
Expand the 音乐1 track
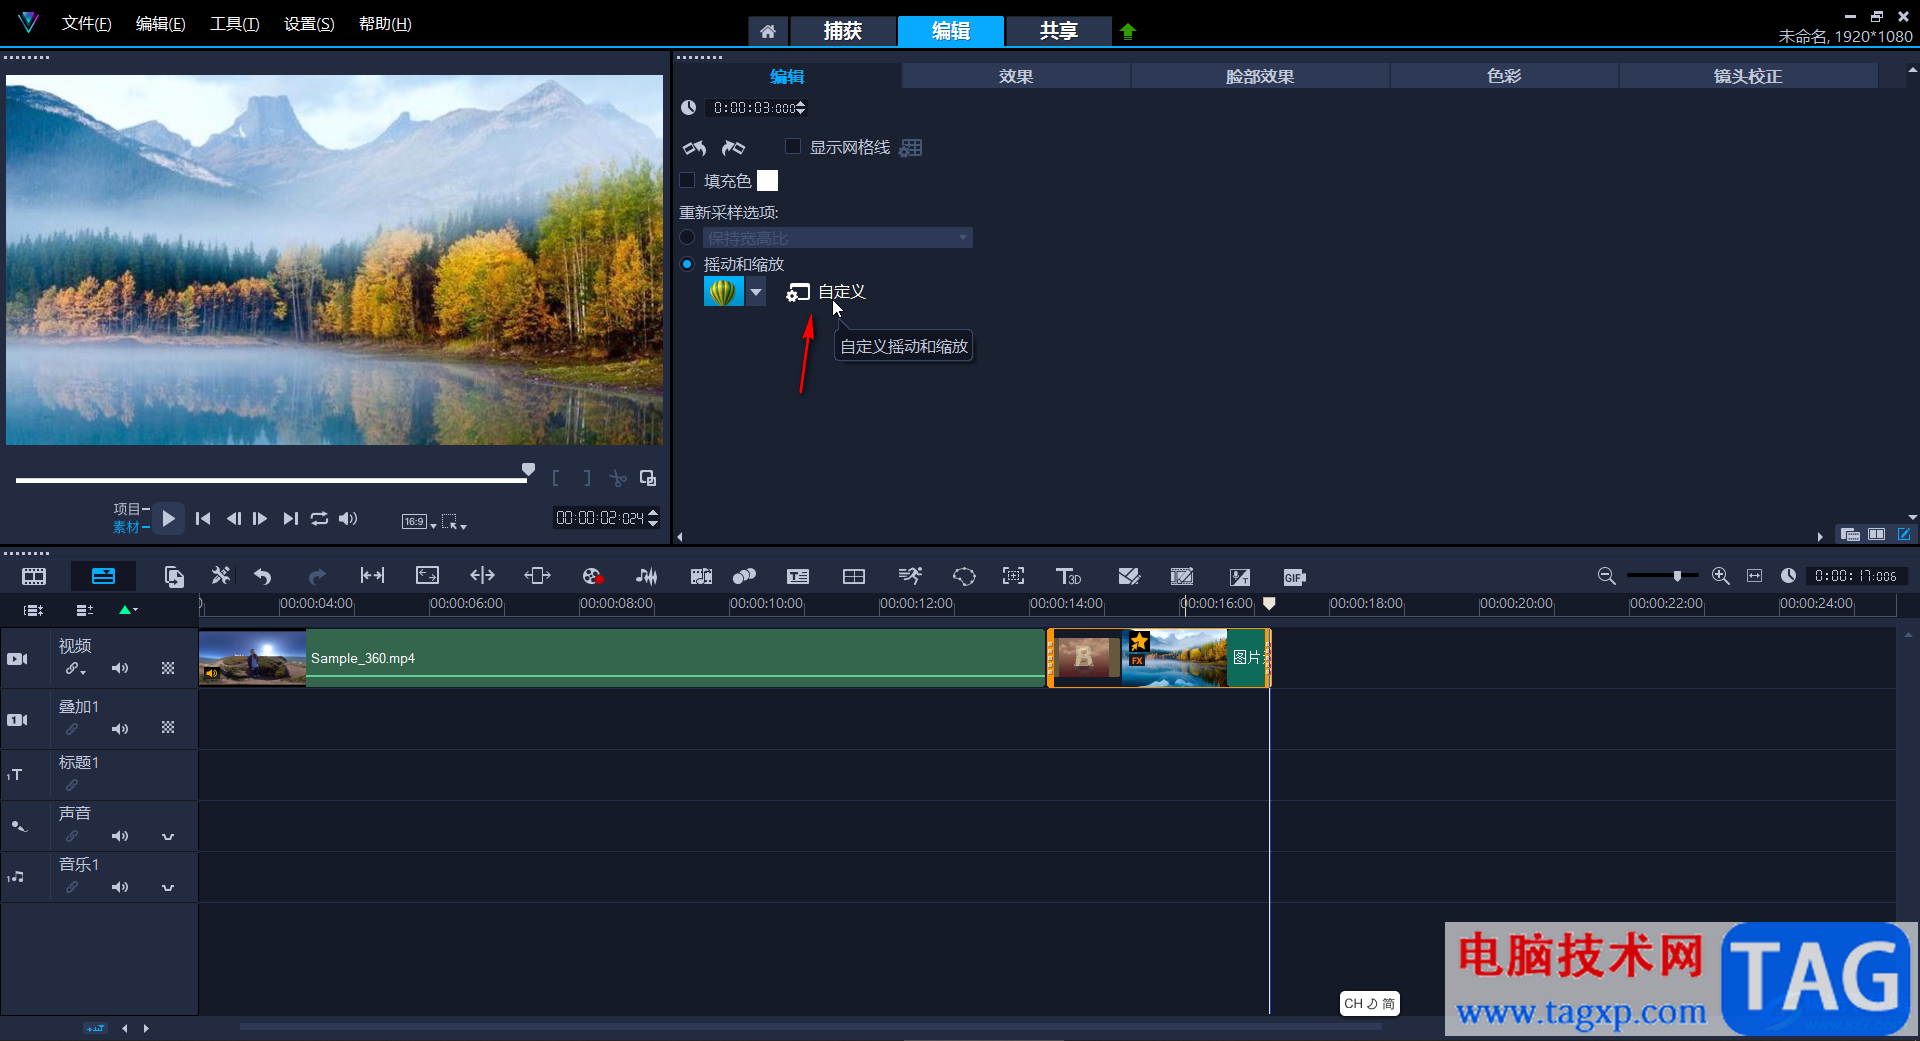pos(168,887)
